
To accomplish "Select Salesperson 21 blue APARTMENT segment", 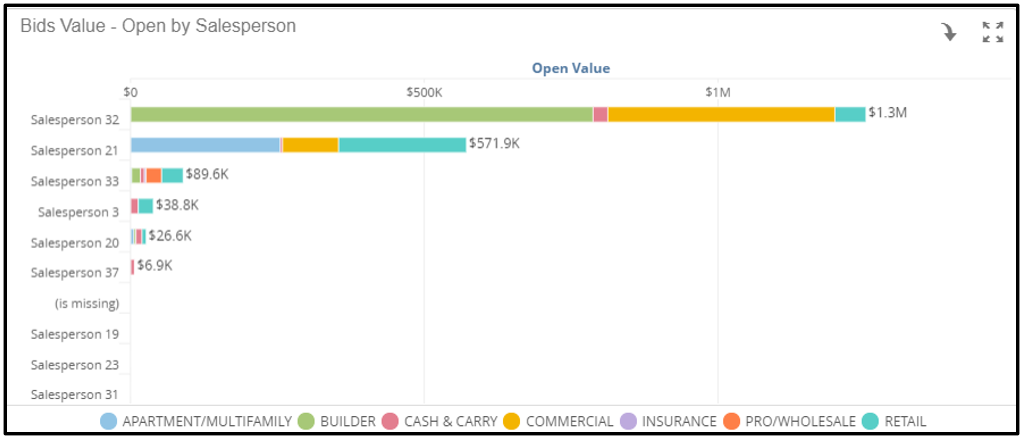I will pyautogui.click(x=206, y=145).
